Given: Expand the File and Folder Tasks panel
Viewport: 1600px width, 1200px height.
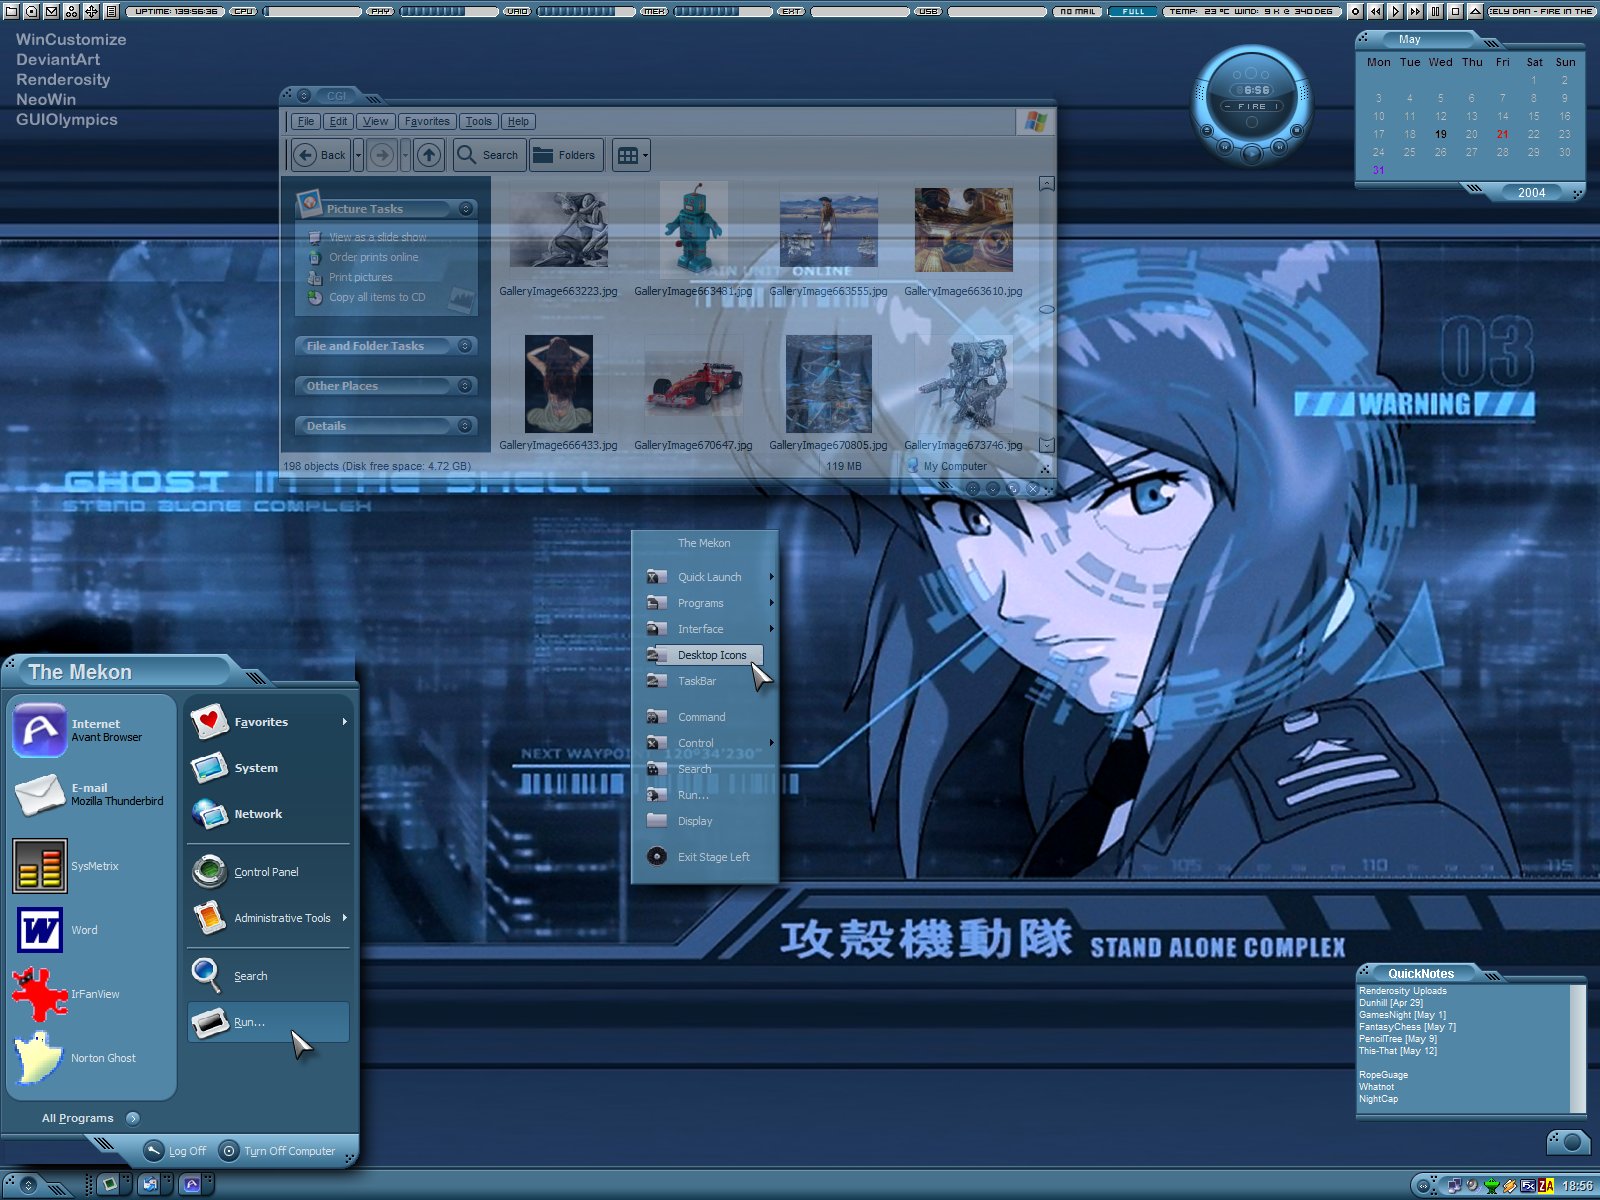Looking at the screenshot, I should [465, 345].
